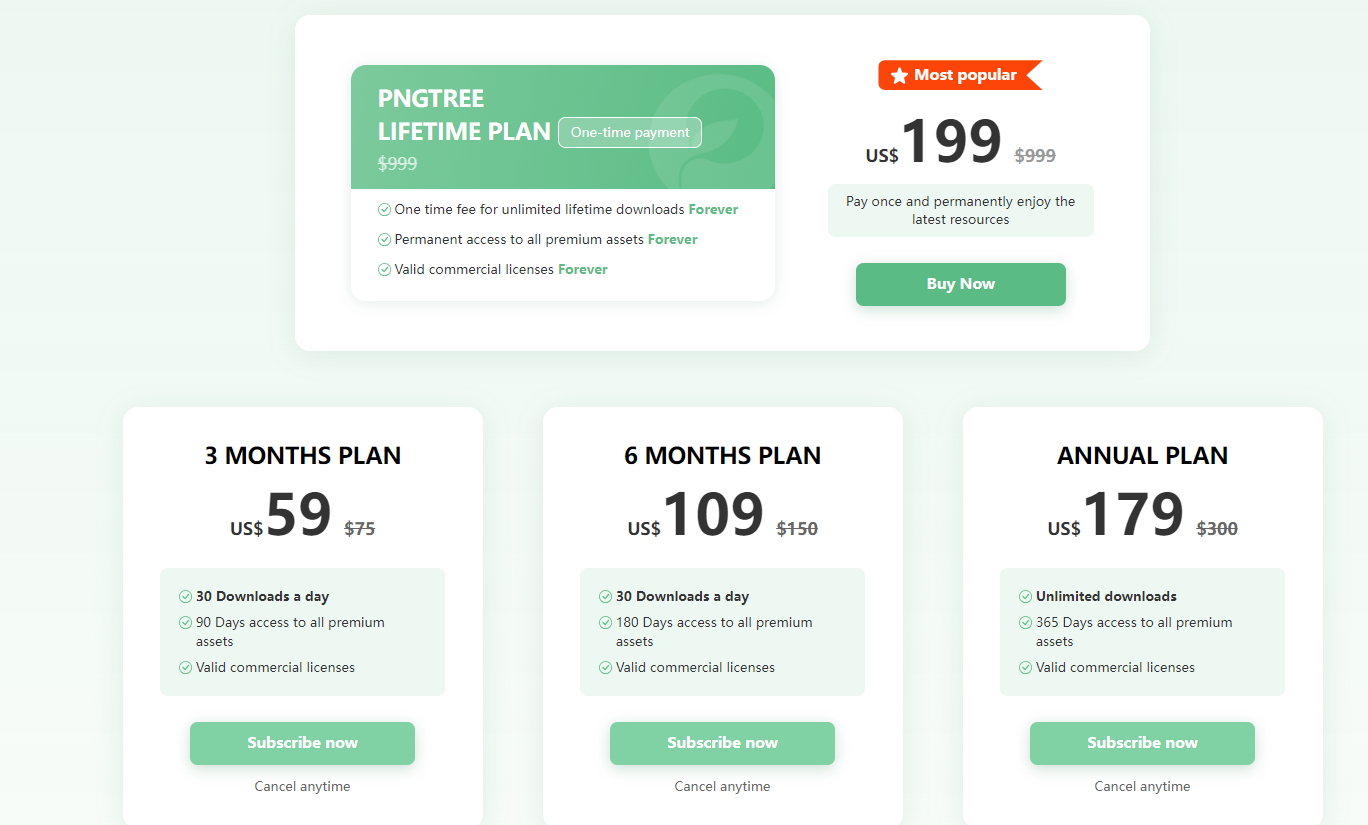This screenshot has height=825, width=1368.
Task: Click Cancel anytime under 6 Months Plan
Action: pyautogui.click(x=722, y=787)
